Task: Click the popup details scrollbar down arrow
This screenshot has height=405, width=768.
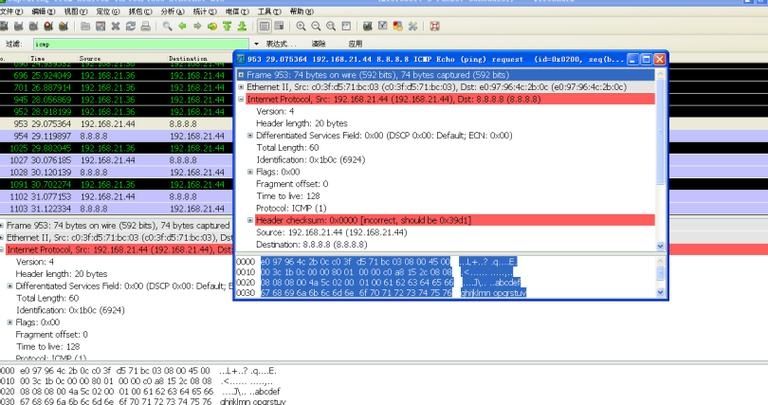Action: (x=659, y=245)
